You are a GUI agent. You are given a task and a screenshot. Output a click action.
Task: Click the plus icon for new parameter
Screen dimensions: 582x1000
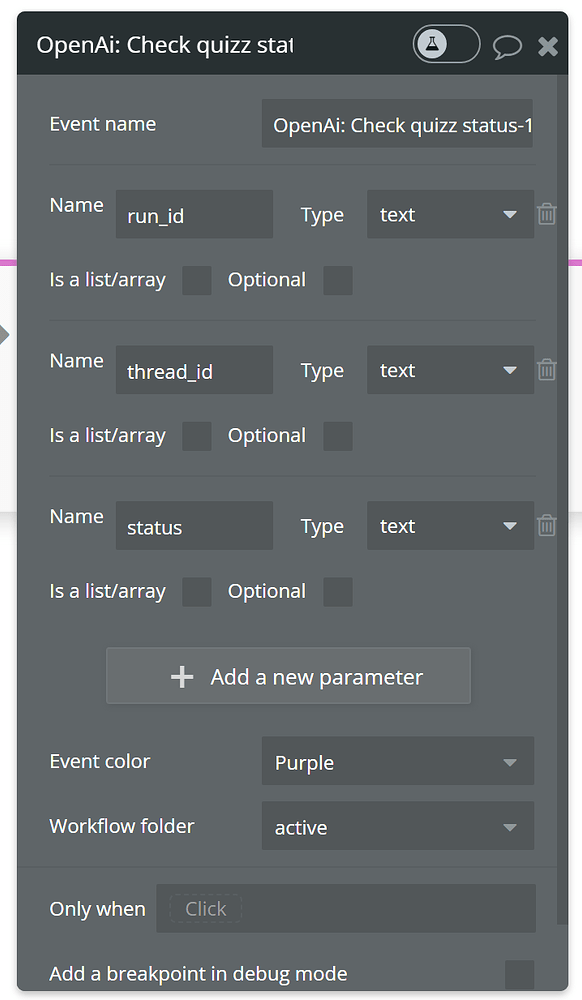(182, 677)
